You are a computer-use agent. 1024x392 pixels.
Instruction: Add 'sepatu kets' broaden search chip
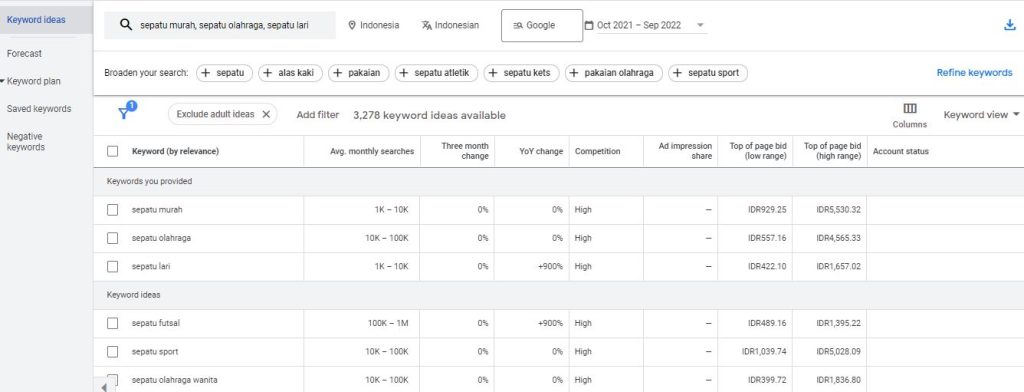521,73
